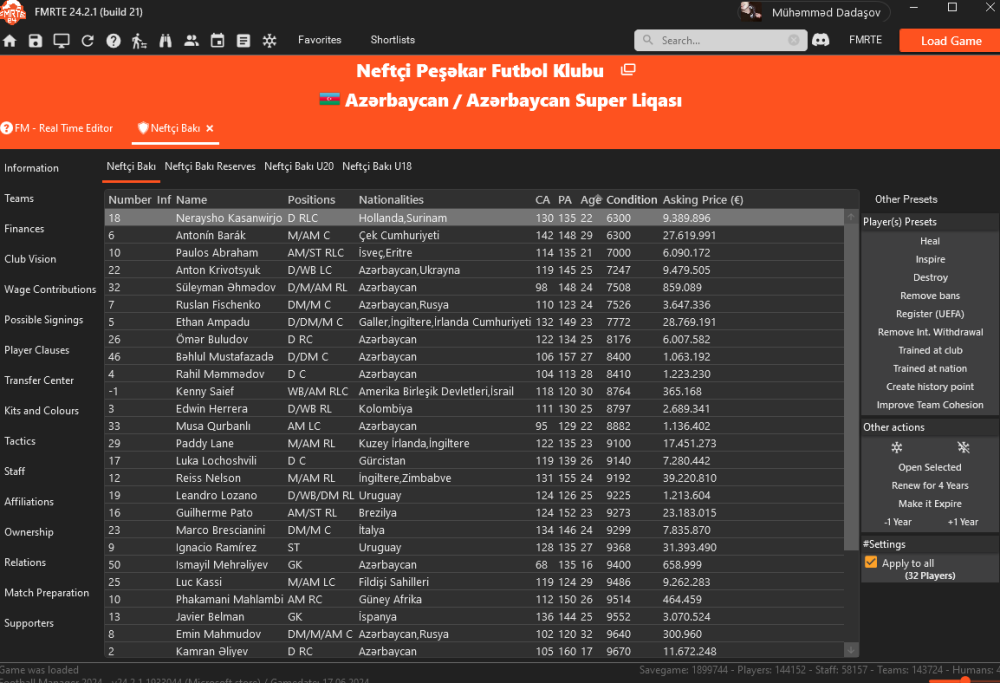1000x683 pixels.
Task: Select the Neftçi Bakı U18 team tab
Action: click(377, 166)
